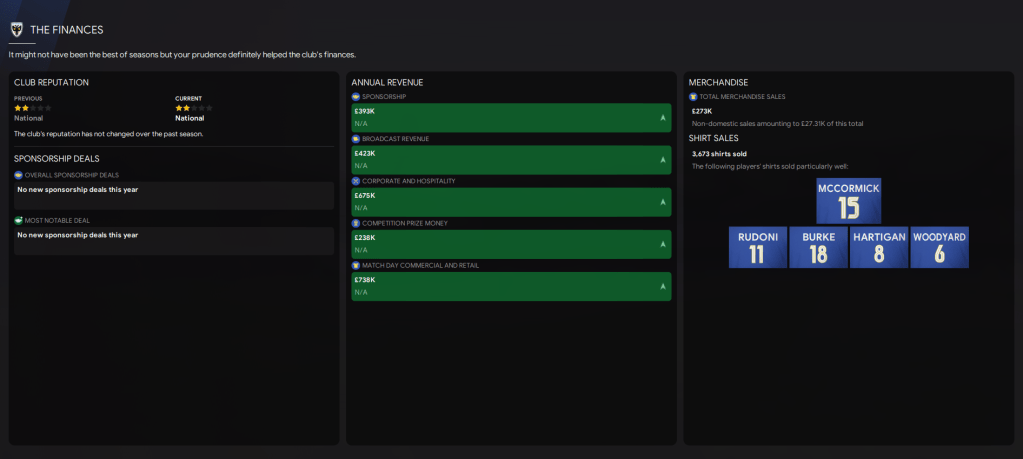The image size is (1023, 459).
Task: Click the Total Merchandise Sales shirt icon
Action: (x=693, y=97)
